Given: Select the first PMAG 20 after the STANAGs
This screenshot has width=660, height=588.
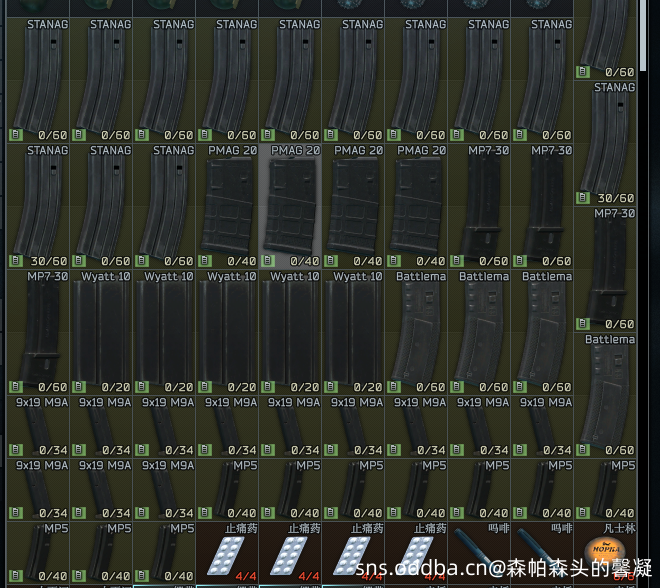Looking at the screenshot, I should (x=228, y=205).
